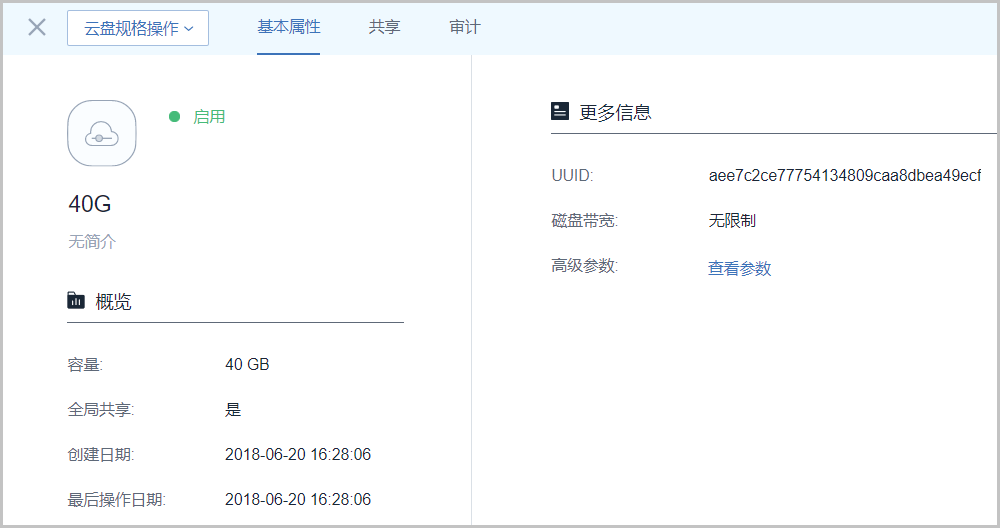The image size is (1000, 528).
Task: Click the 40G offering name
Action: (90, 204)
